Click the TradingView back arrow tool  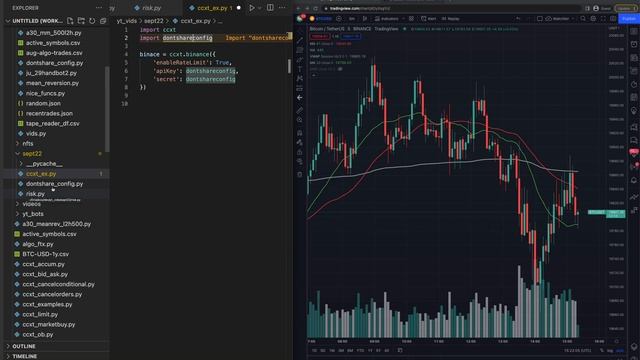pyautogui.click(x=300, y=98)
